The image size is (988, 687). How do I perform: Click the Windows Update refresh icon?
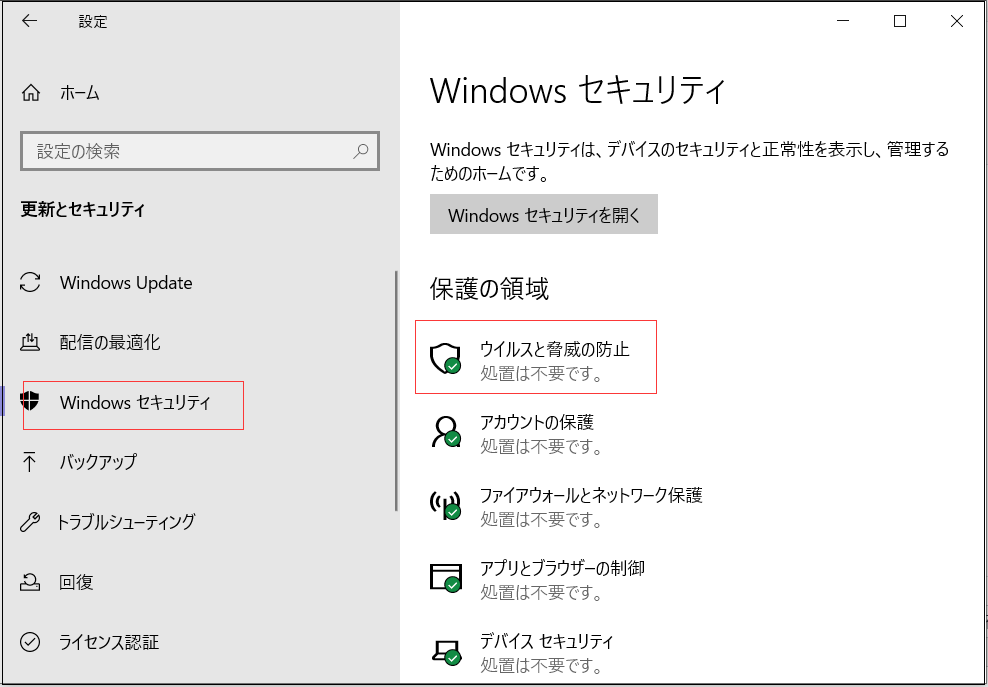tap(30, 283)
